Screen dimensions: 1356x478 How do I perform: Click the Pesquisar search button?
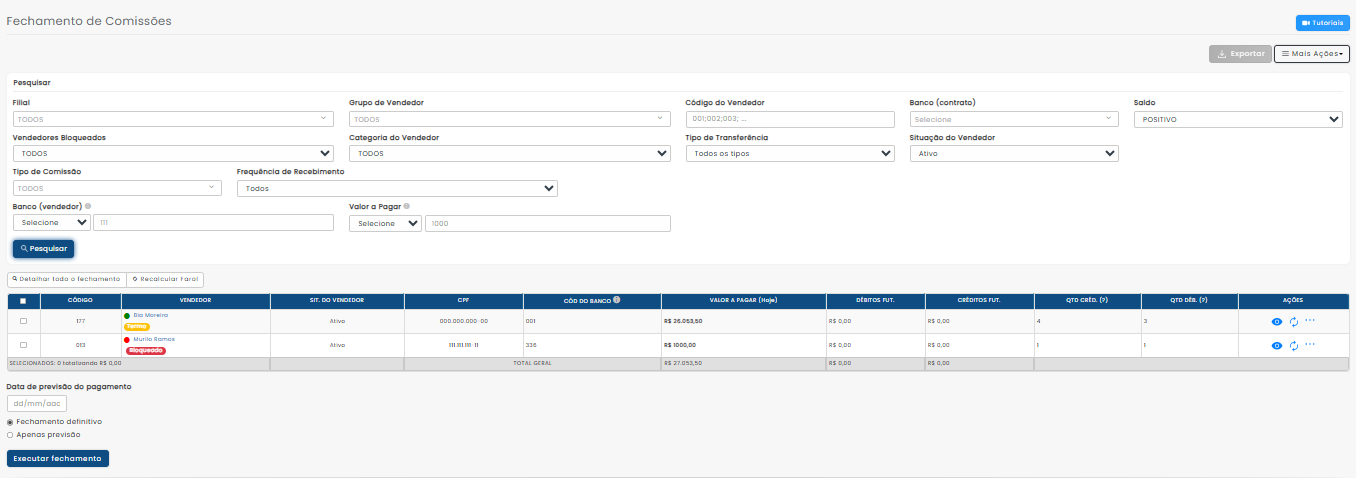(x=43, y=248)
